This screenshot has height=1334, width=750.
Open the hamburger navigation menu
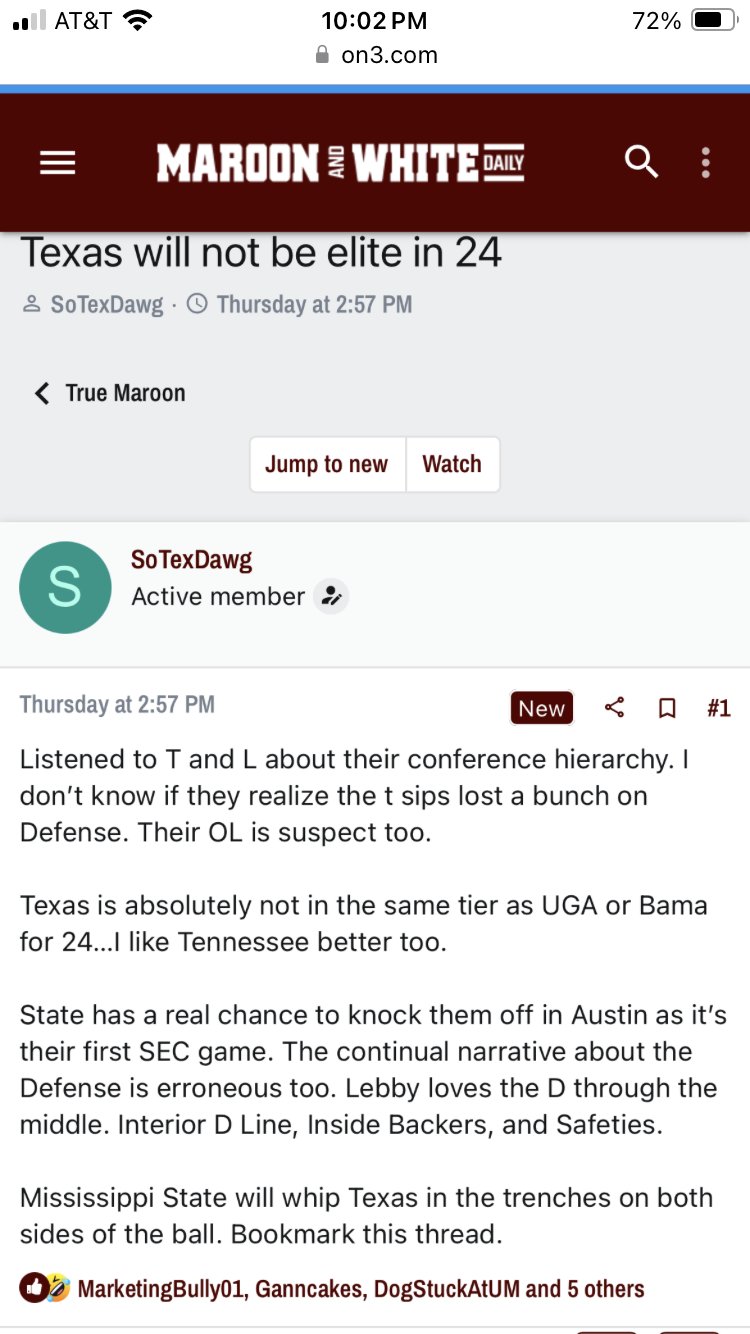click(58, 162)
